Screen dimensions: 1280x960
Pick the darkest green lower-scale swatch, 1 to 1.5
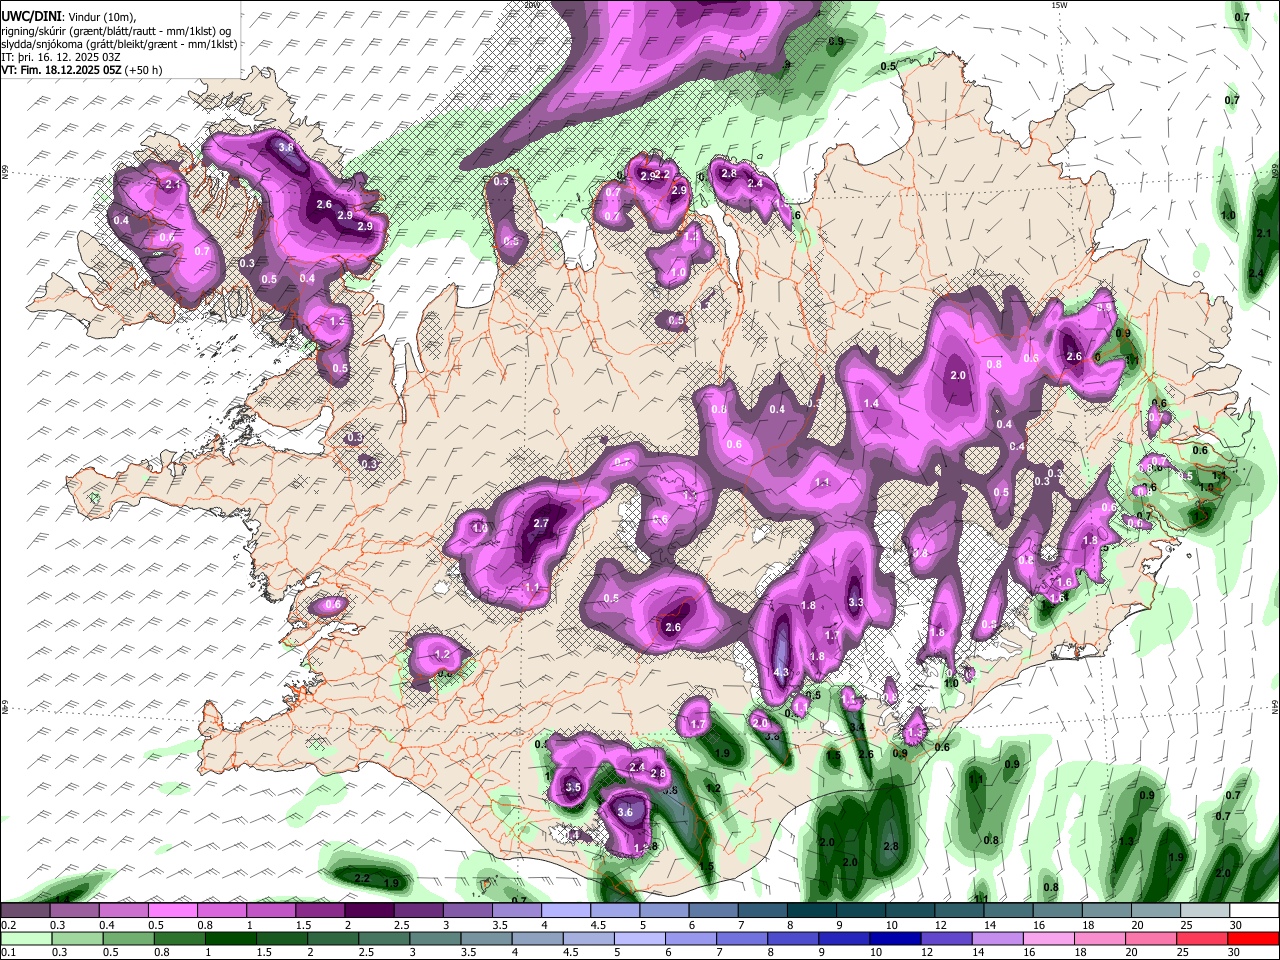click(x=232, y=938)
